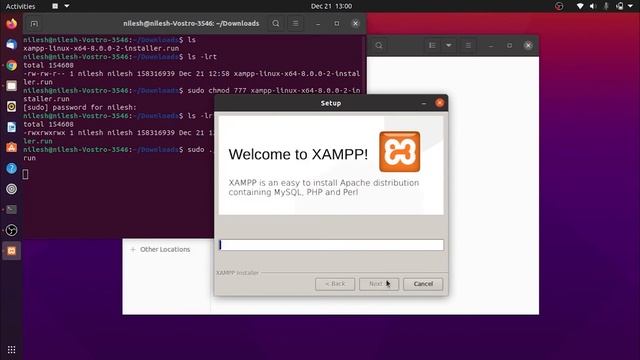Click the OBS tray indicator

pyautogui.click(x=559, y=6)
